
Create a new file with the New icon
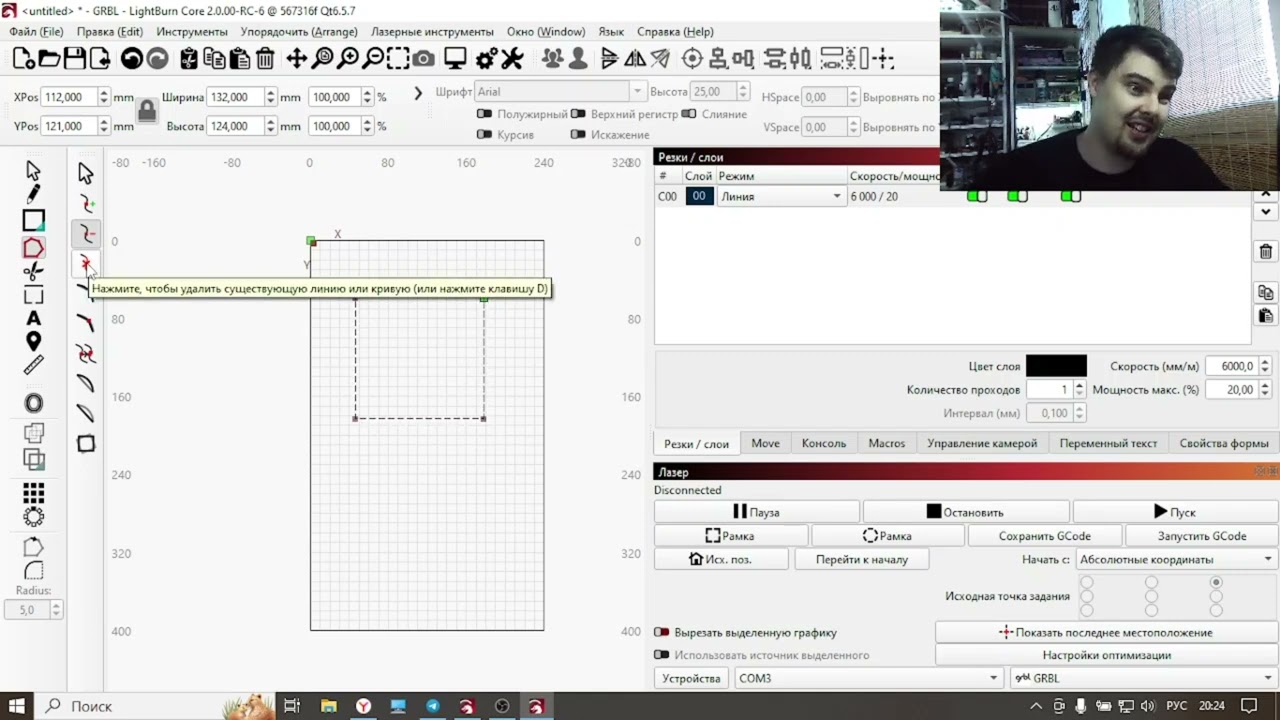click(x=22, y=59)
